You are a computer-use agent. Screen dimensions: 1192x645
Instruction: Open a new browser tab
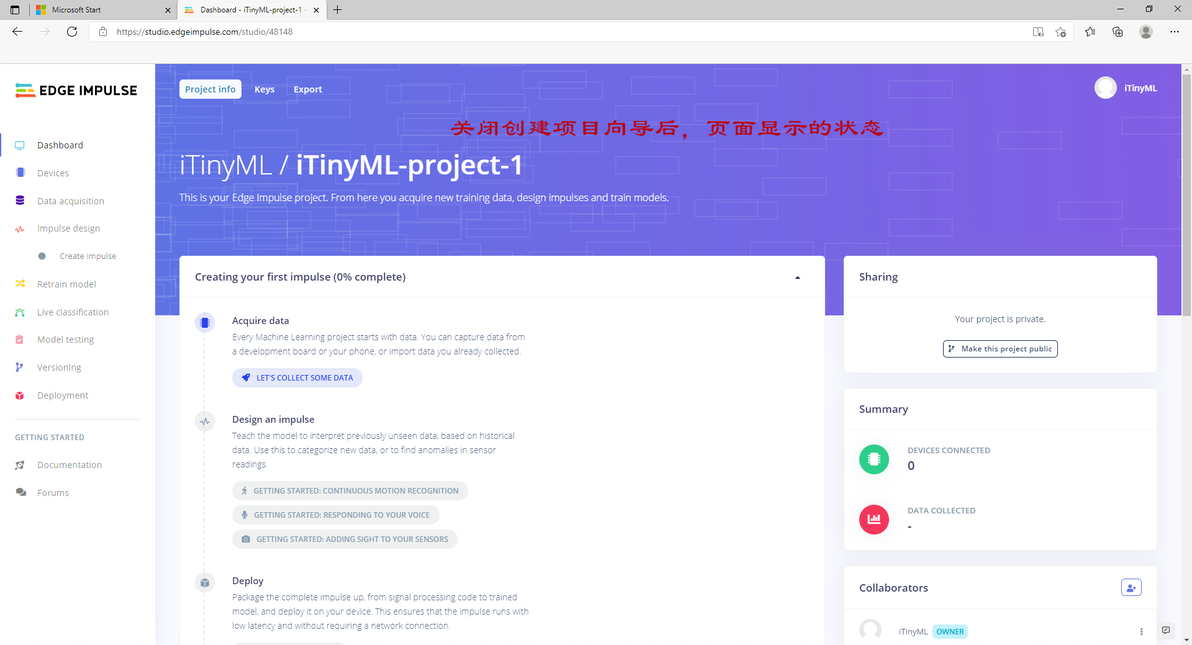point(338,10)
